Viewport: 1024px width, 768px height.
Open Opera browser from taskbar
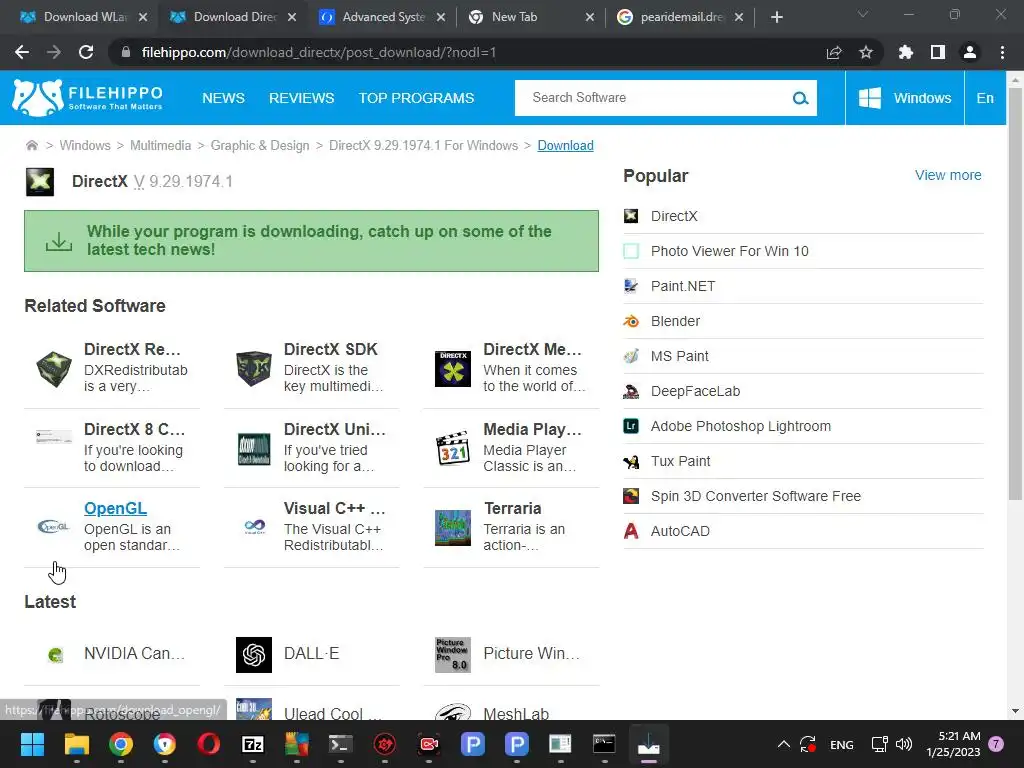(x=208, y=744)
